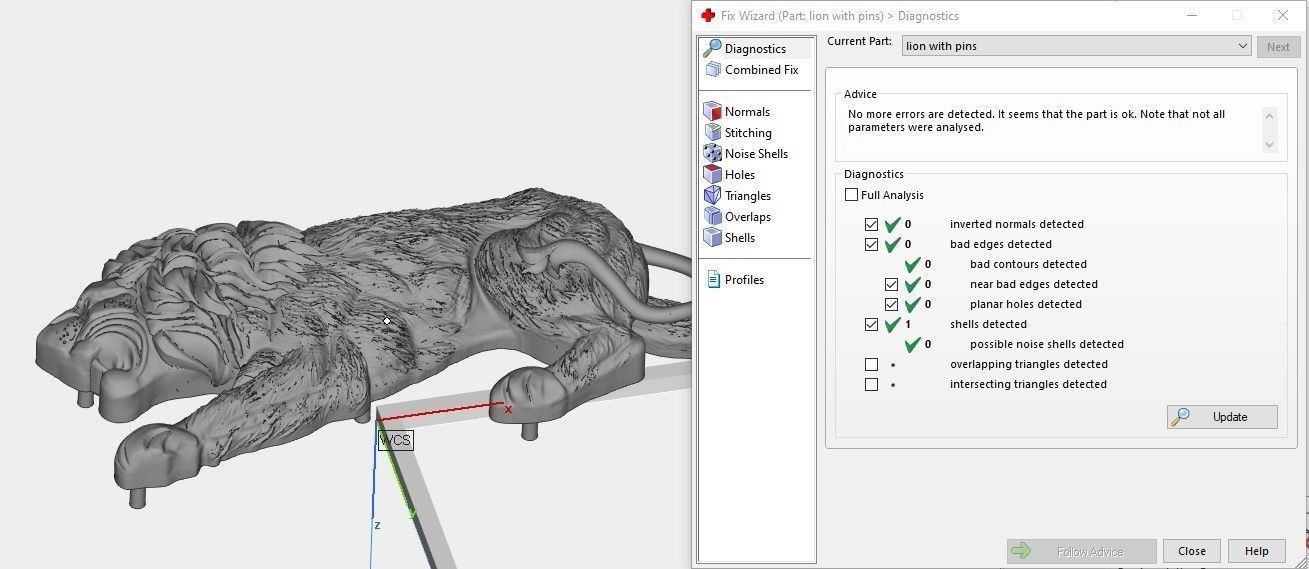Click the green arrow on Follow Advice
1309x569 pixels.
[x=1021, y=551]
